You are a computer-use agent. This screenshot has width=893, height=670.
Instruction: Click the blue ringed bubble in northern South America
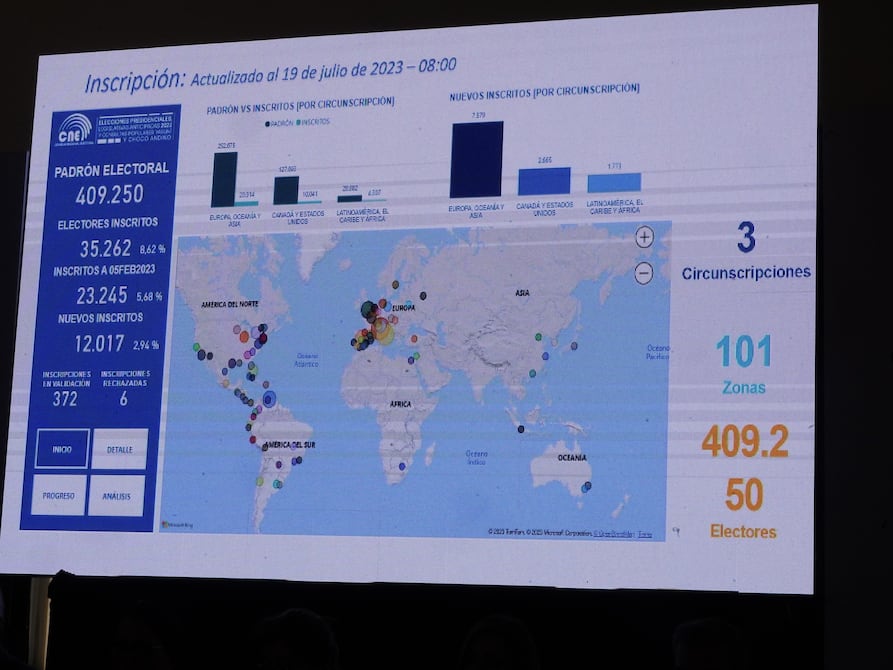[268, 398]
